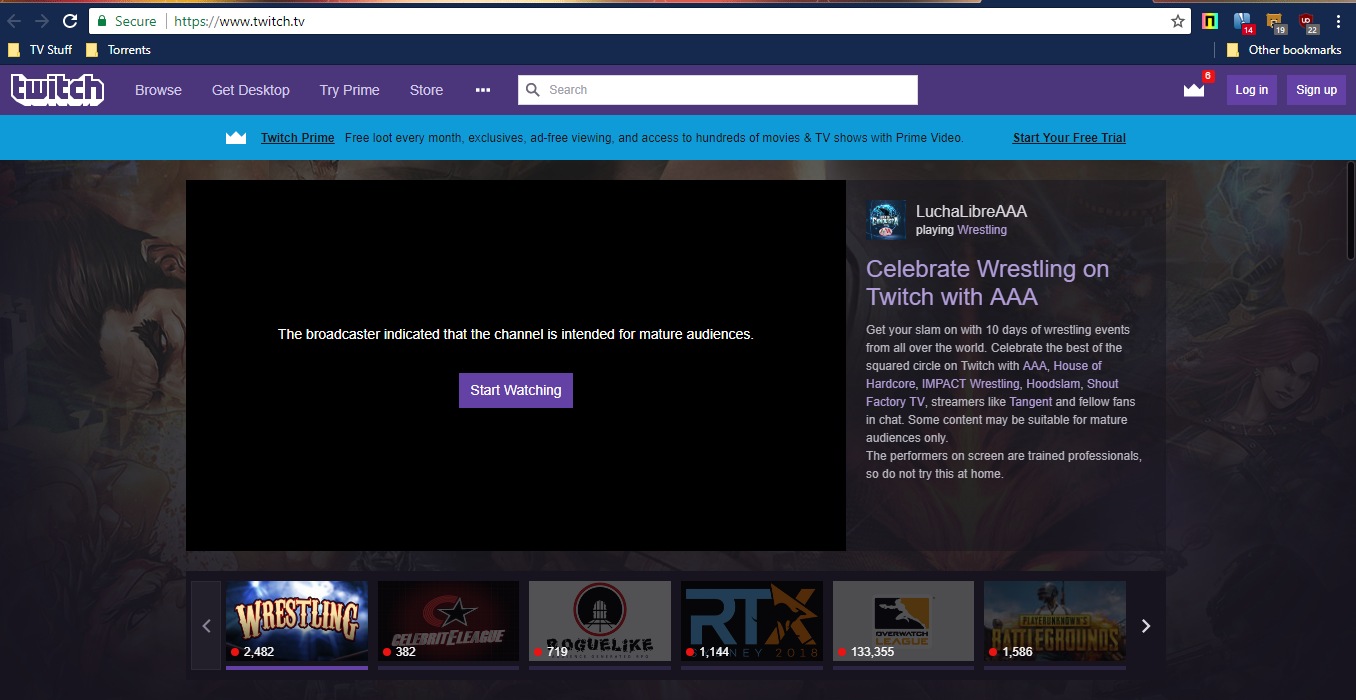Image resolution: width=1356 pixels, height=700 pixels.
Task: Click Start Your Free Trial link
Action: (x=1069, y=138)
